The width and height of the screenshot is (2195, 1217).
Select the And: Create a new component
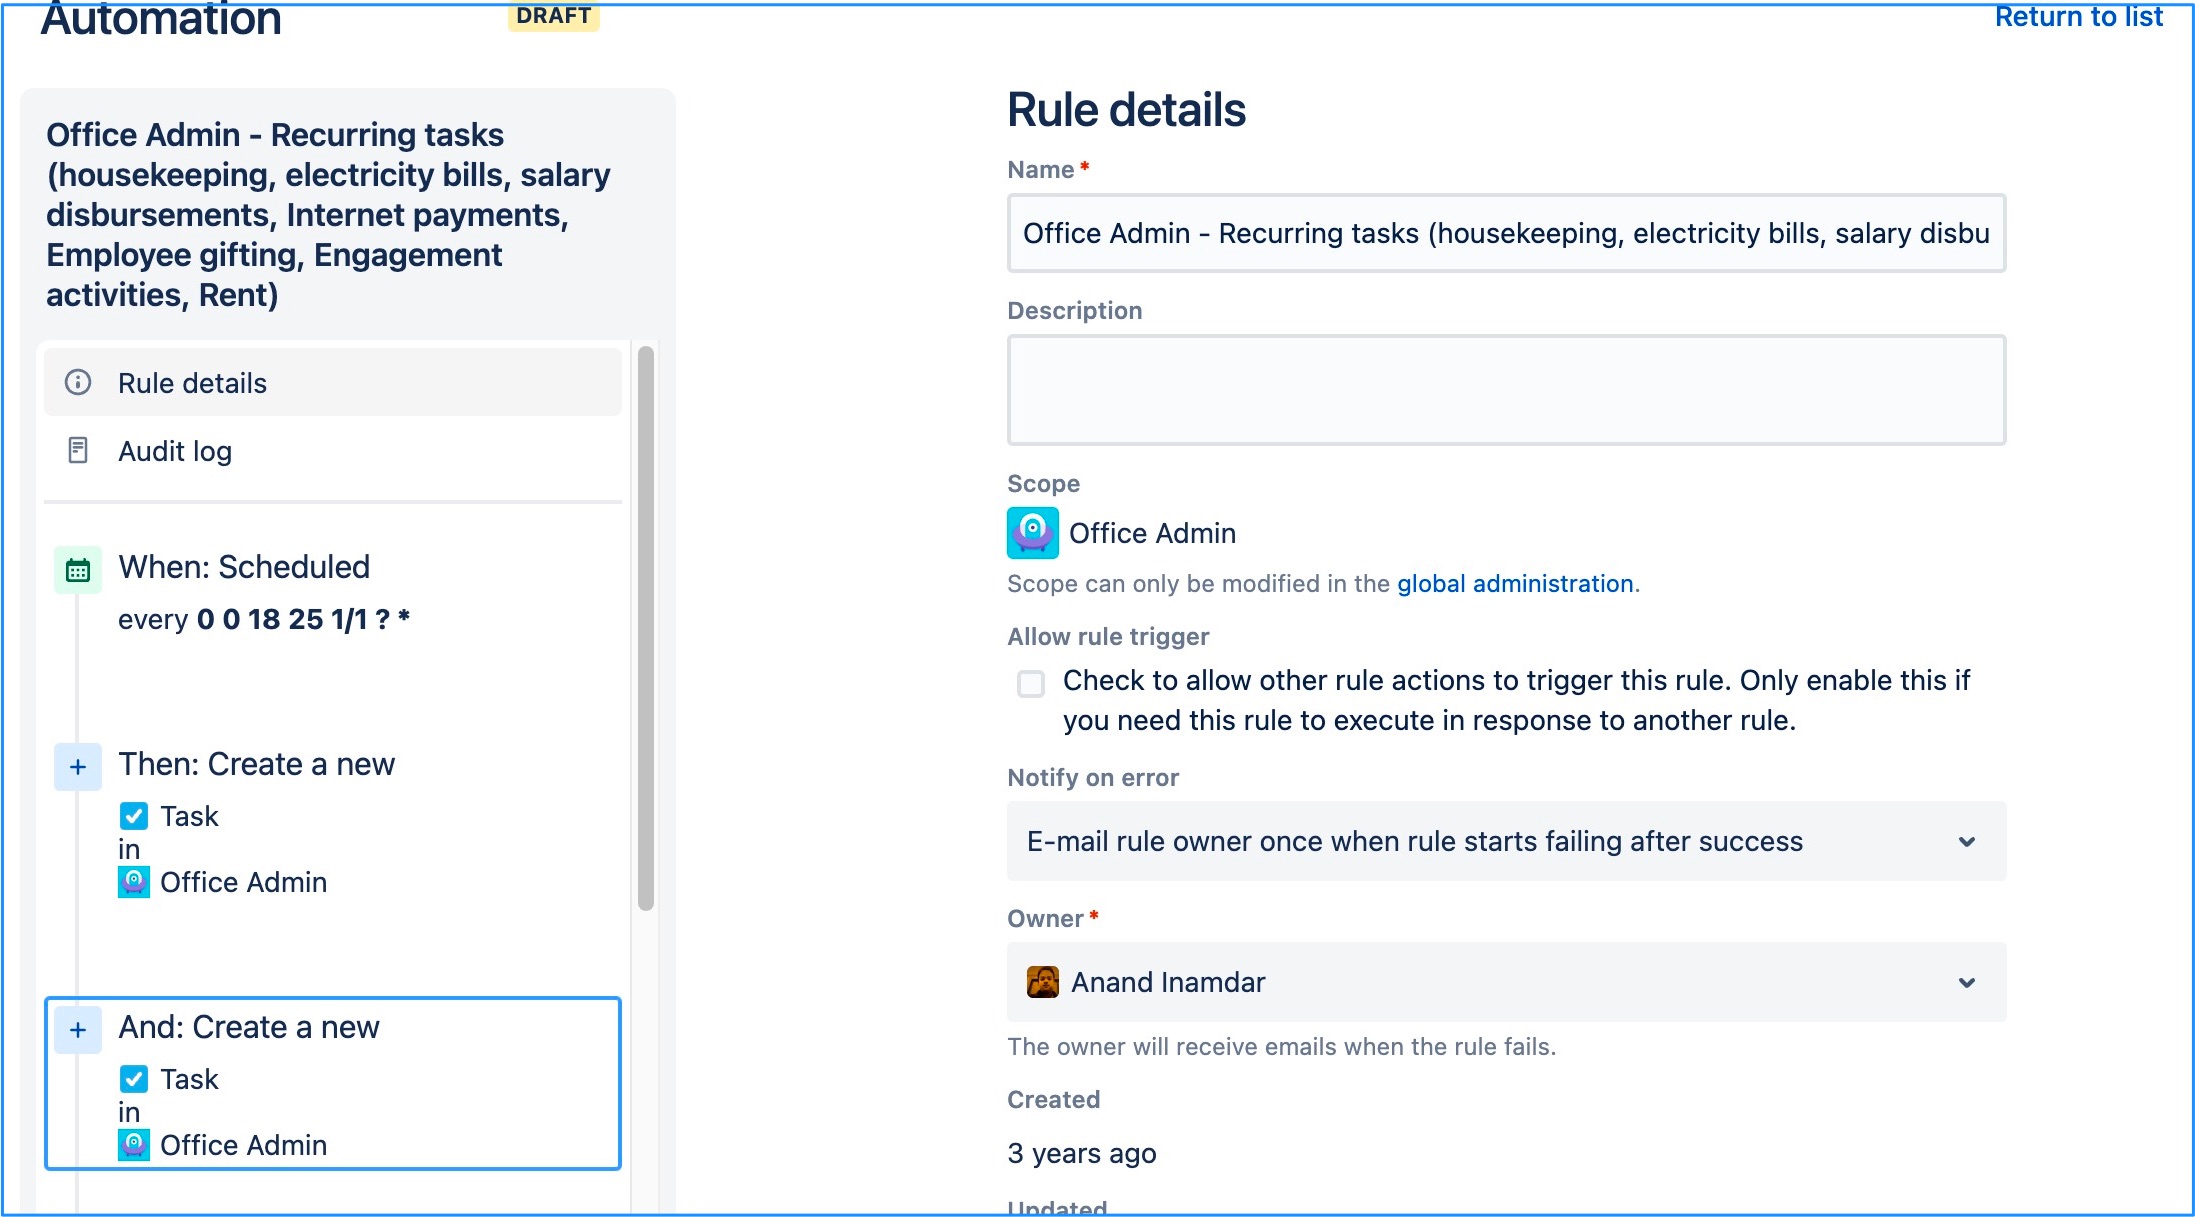pyautogui.click(x=333, y=1084)
